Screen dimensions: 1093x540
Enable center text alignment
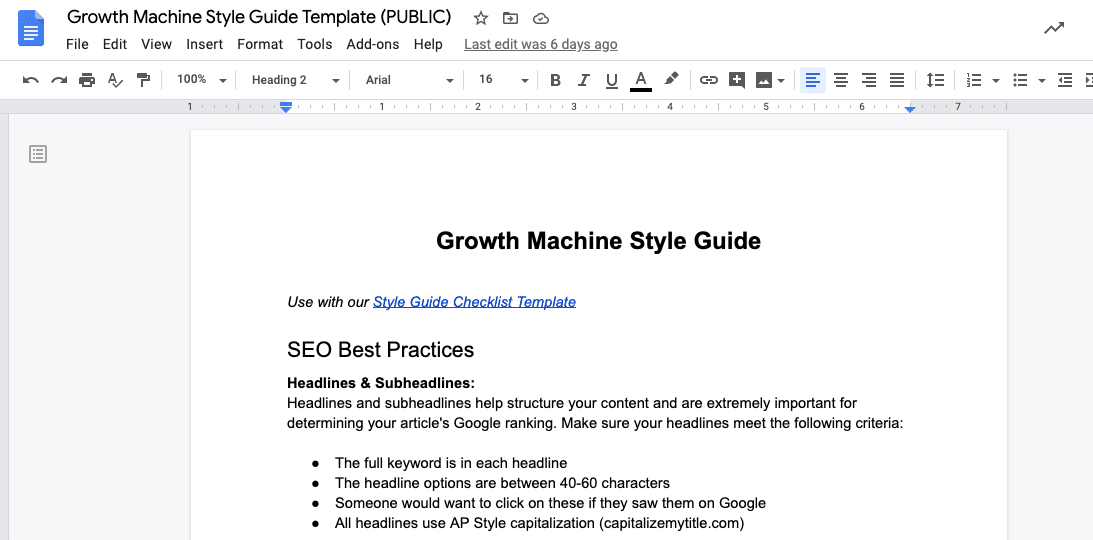[841, 80]
